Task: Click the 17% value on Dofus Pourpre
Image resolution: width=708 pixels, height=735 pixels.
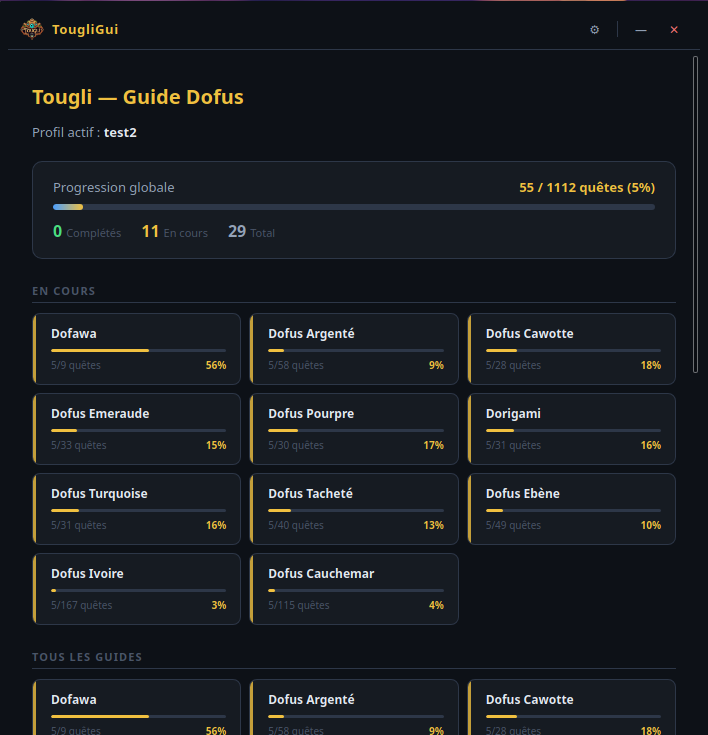Action: pyautogui.click(x=434, y=445)
